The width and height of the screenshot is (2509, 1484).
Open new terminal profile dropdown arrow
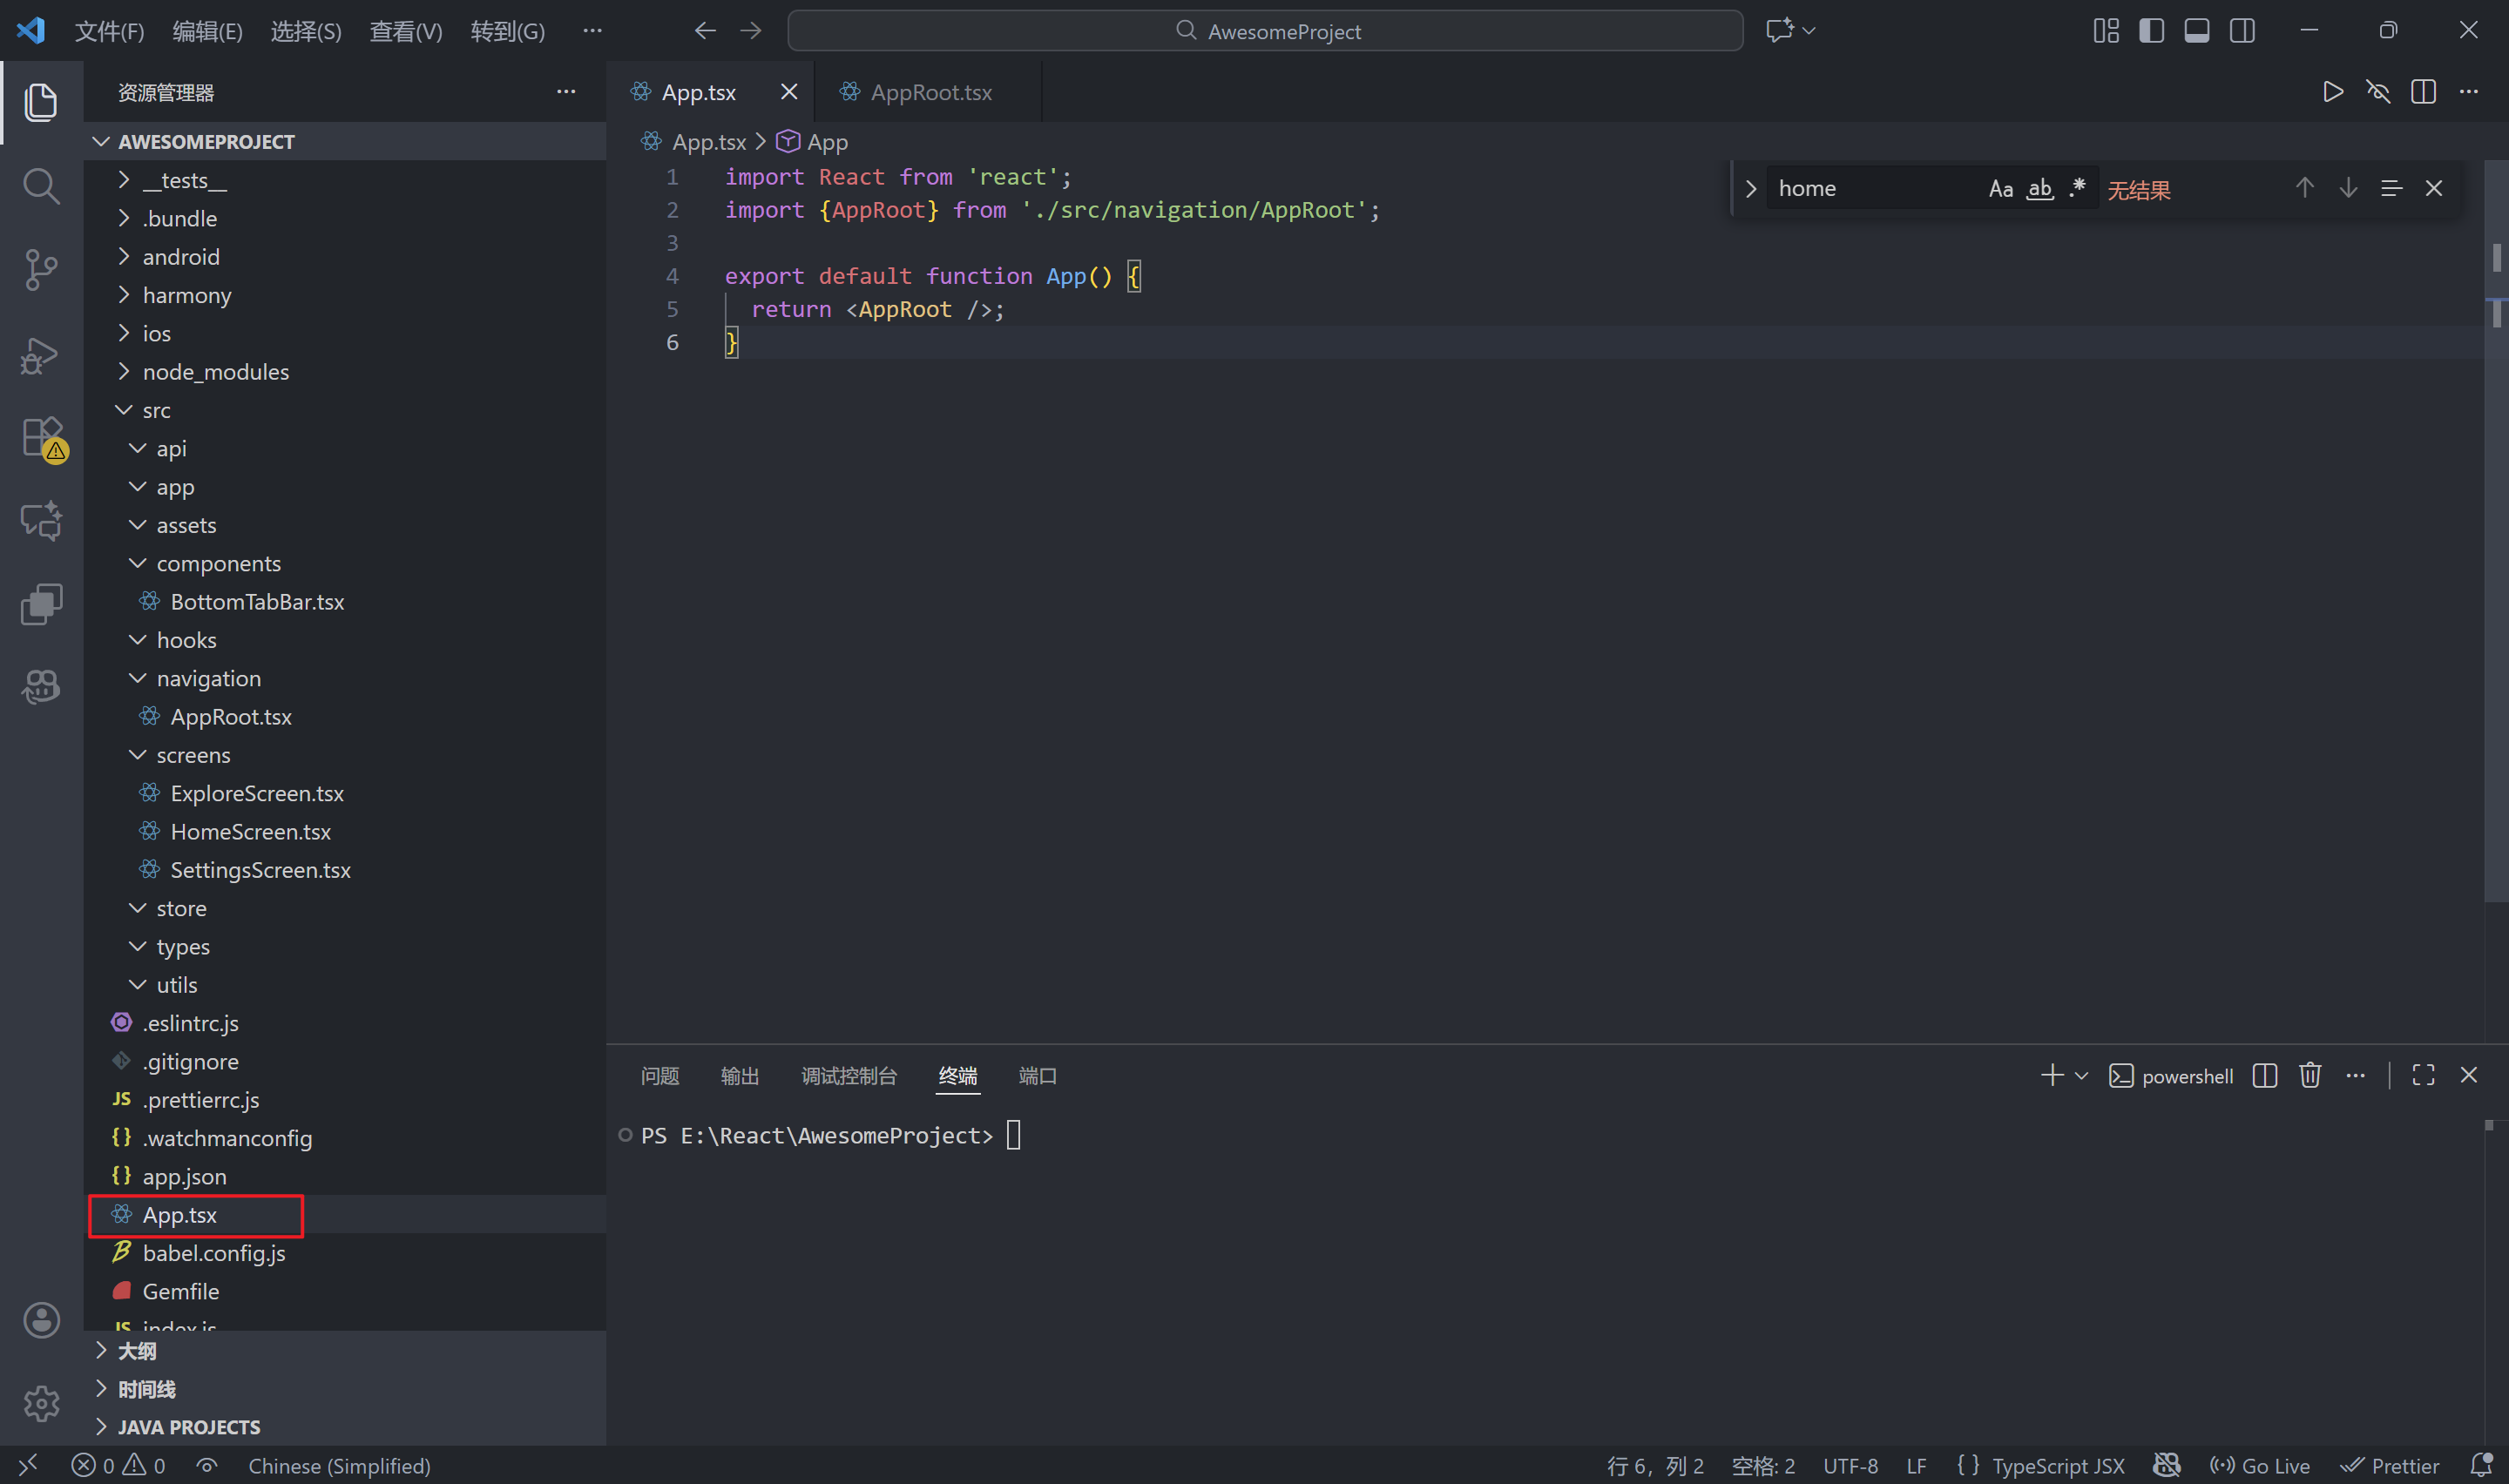click(x=2082, y=1076)
